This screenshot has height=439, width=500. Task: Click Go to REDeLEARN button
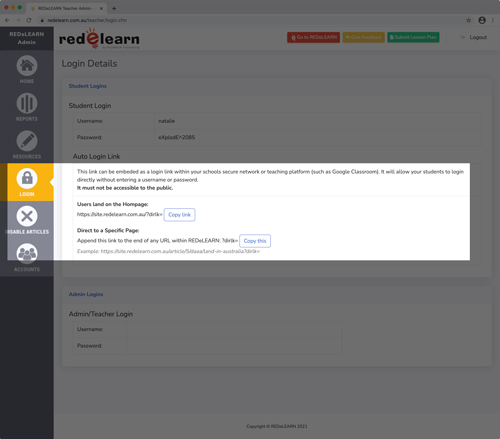(314, 37)
